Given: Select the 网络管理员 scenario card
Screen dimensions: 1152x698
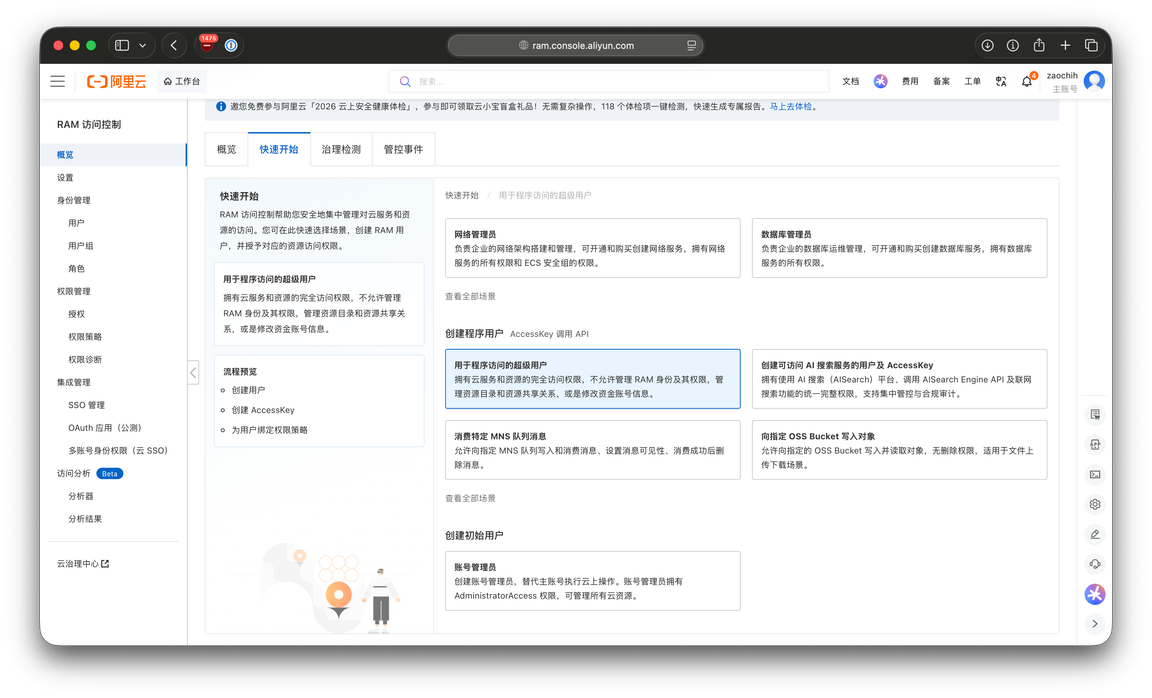Looking at the screenshot, I should (x=592, y=248).
